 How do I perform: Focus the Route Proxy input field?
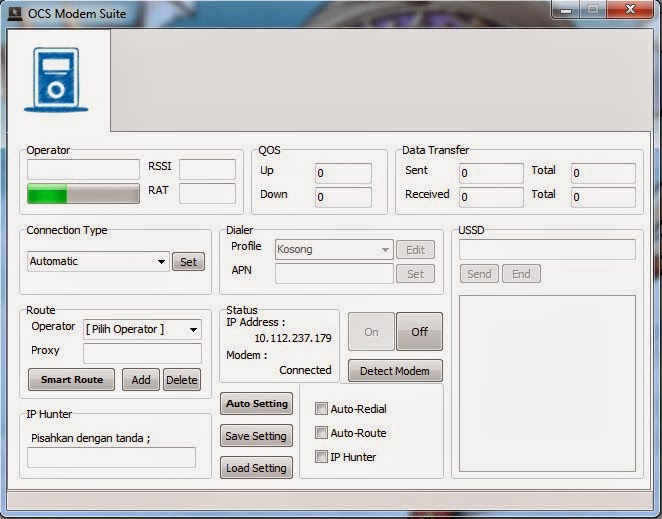142,353
